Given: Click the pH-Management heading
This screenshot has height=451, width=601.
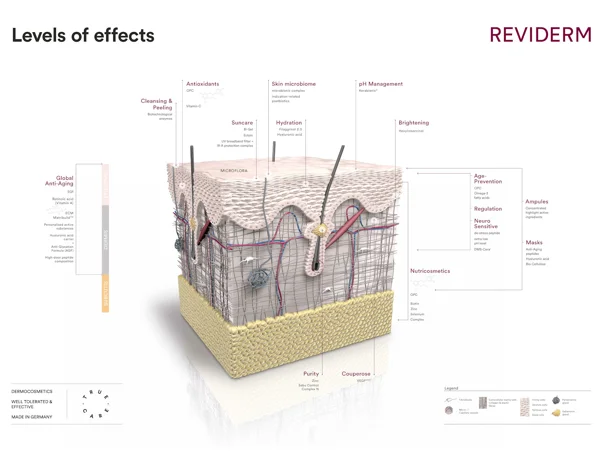Looking at the screenshot, I should 380,84.
